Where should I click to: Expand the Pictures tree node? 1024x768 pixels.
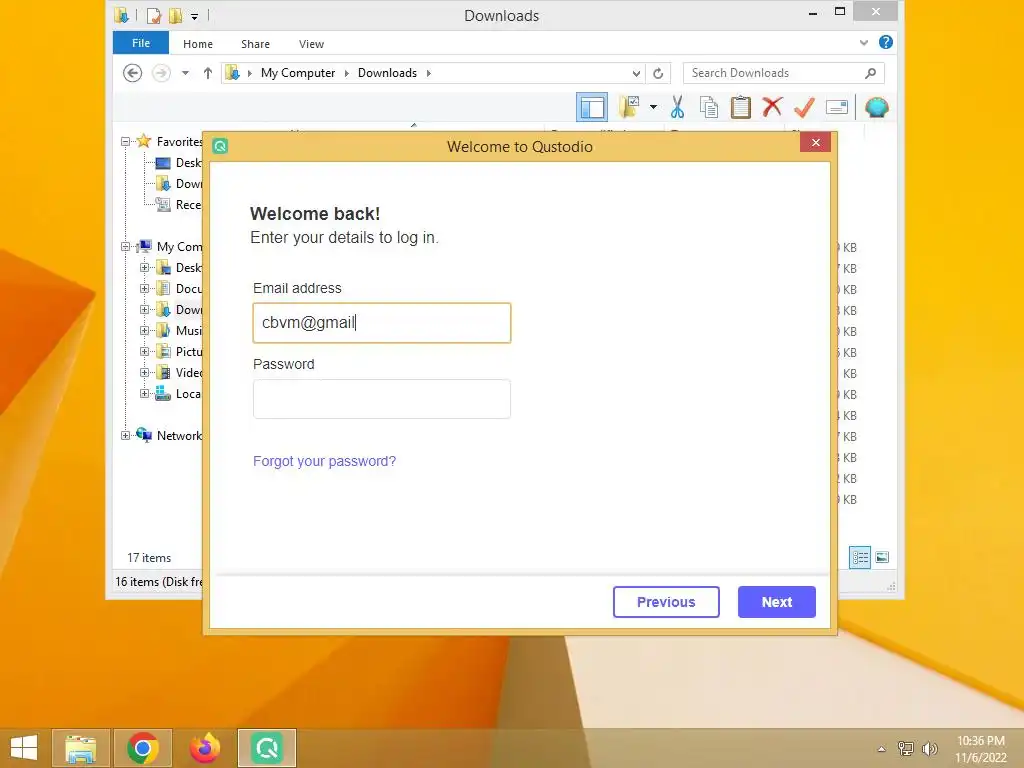144,351
